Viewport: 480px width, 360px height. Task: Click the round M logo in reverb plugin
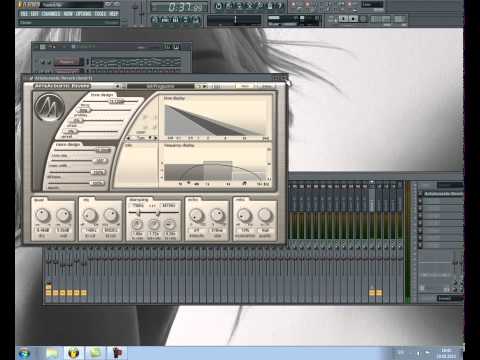(x=50, y=107)
